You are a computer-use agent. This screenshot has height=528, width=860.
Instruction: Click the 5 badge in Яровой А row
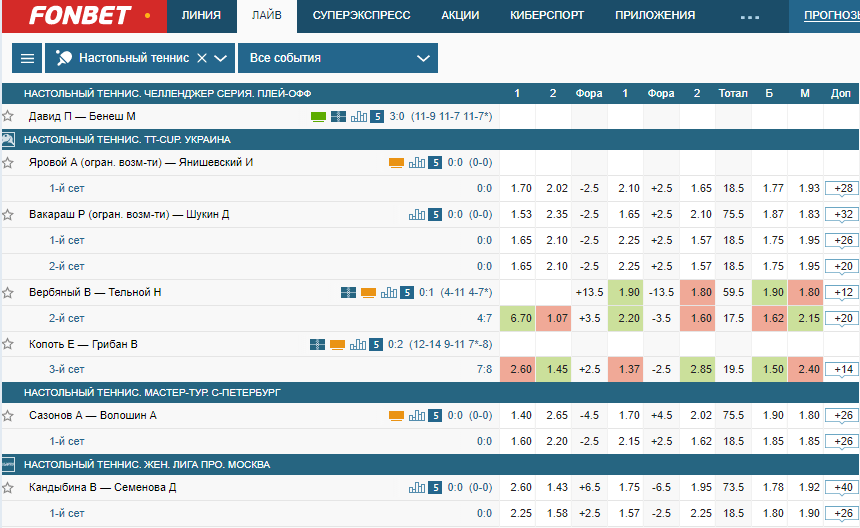(x=435, y=162)
